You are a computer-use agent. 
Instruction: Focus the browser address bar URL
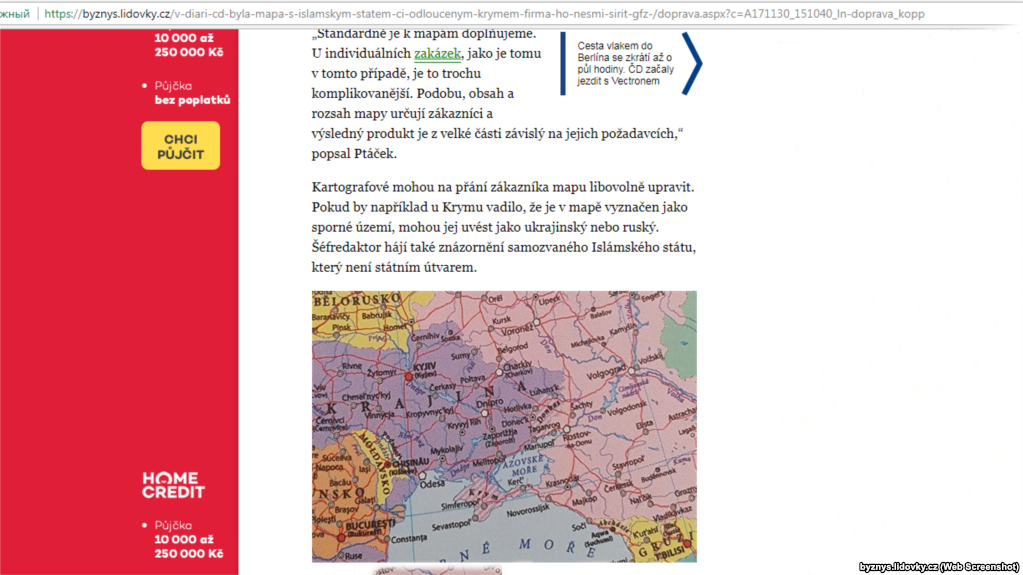coord(480,14)
